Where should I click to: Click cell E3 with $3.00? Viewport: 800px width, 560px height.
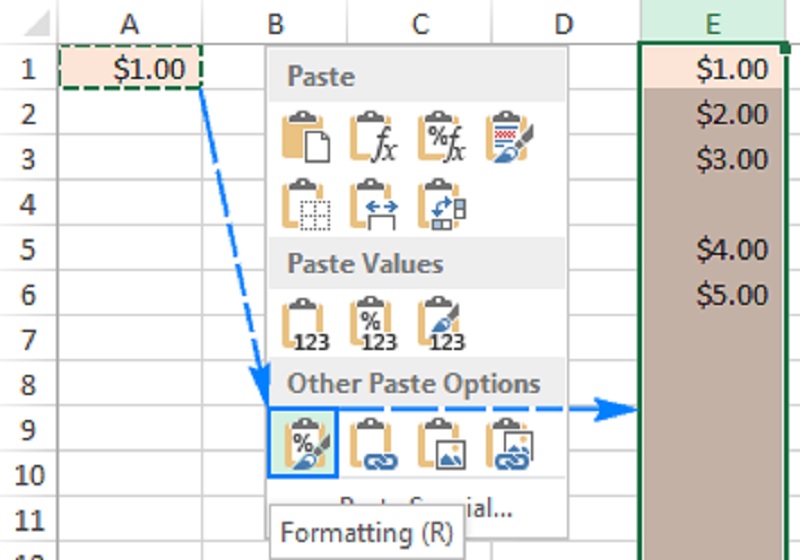click(713, 158)
